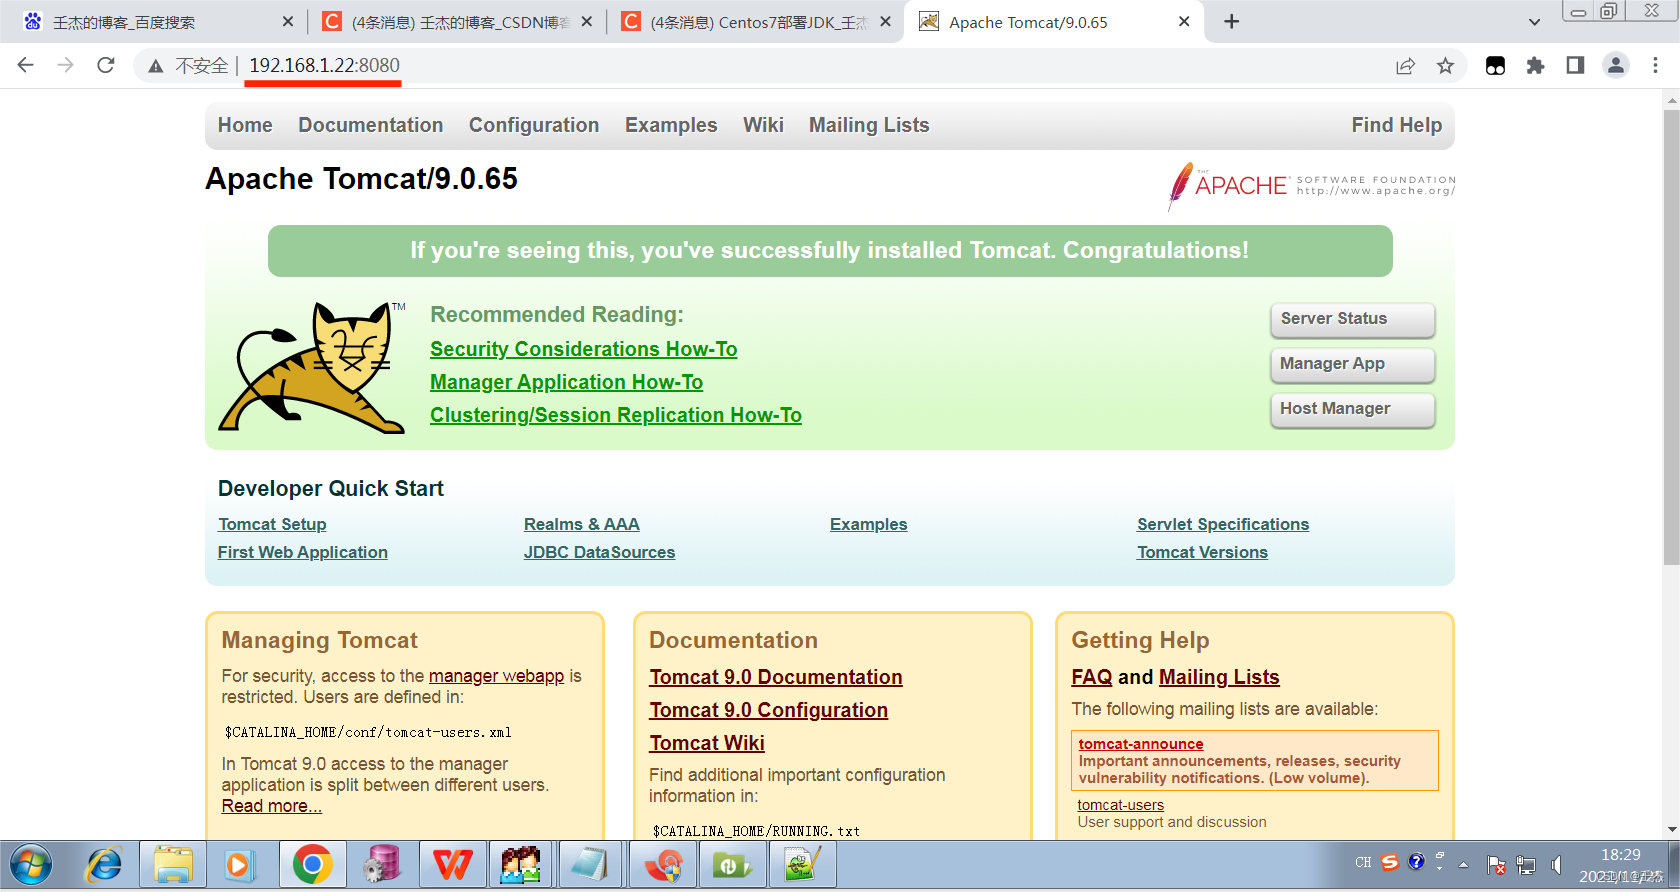Open the Examples nav item
Viewport: 1680px width, 892px height.
click(671, 125)
